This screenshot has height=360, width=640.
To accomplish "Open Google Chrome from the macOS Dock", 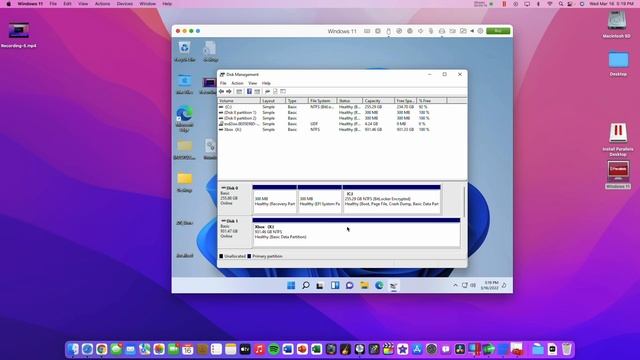I will tap(102, 349).
